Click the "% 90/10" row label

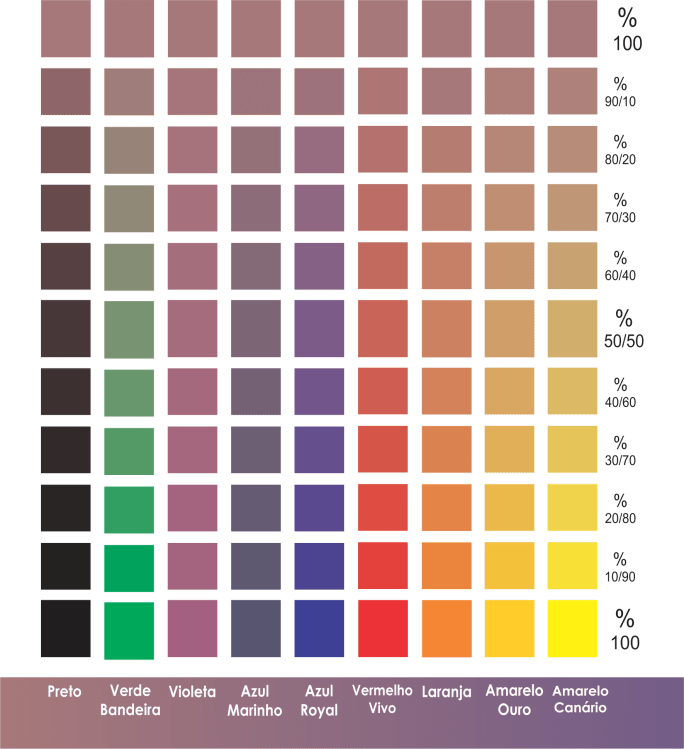click(620, 92)
